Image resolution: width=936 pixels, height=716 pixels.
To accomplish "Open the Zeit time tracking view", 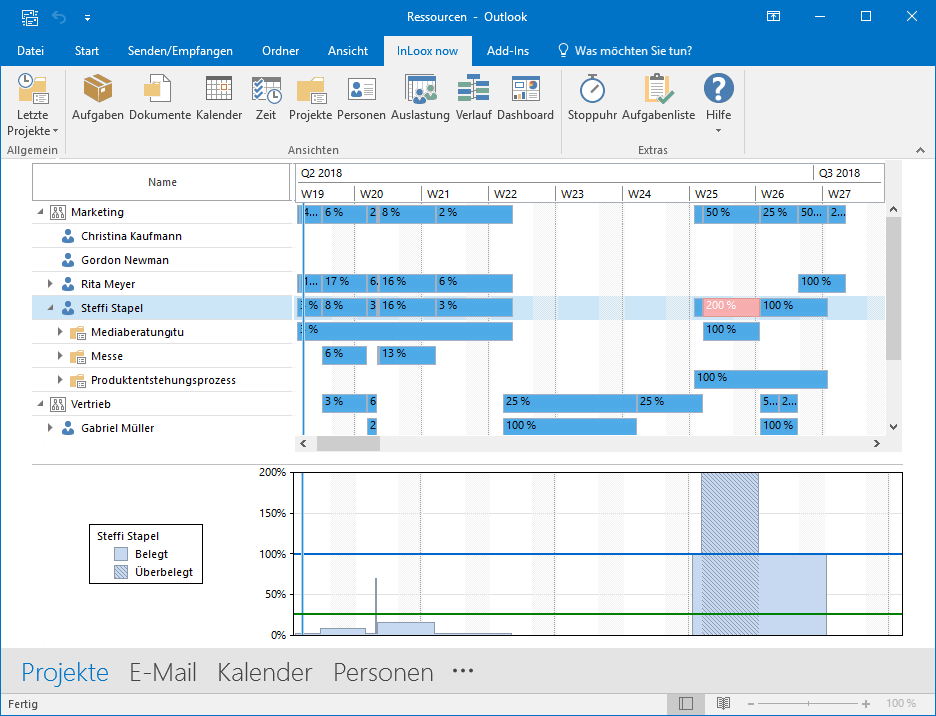I will (x=266, y=98).
